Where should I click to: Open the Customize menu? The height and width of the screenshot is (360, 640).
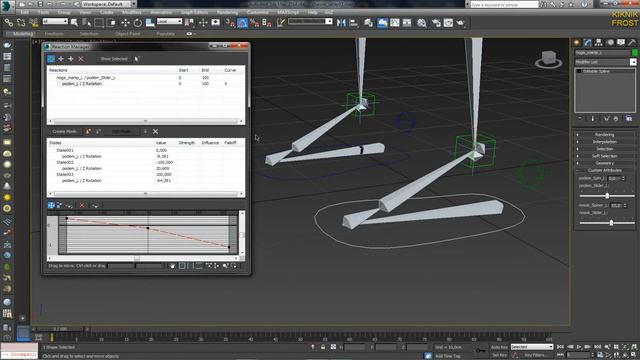(258, 12)
